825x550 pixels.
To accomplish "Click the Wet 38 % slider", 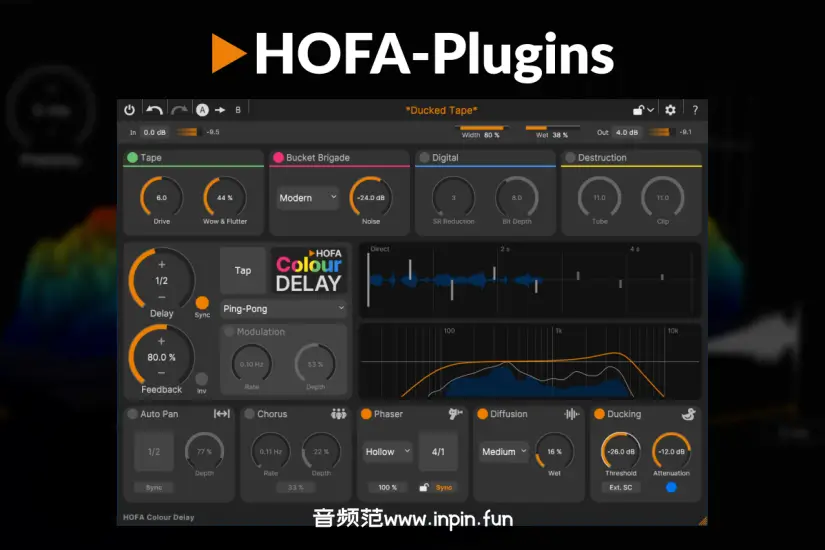I will 552,131.
